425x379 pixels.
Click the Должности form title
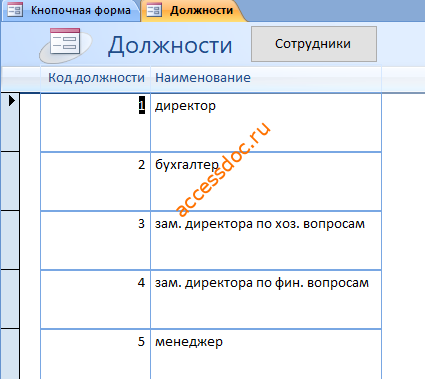tap(170, 45)
